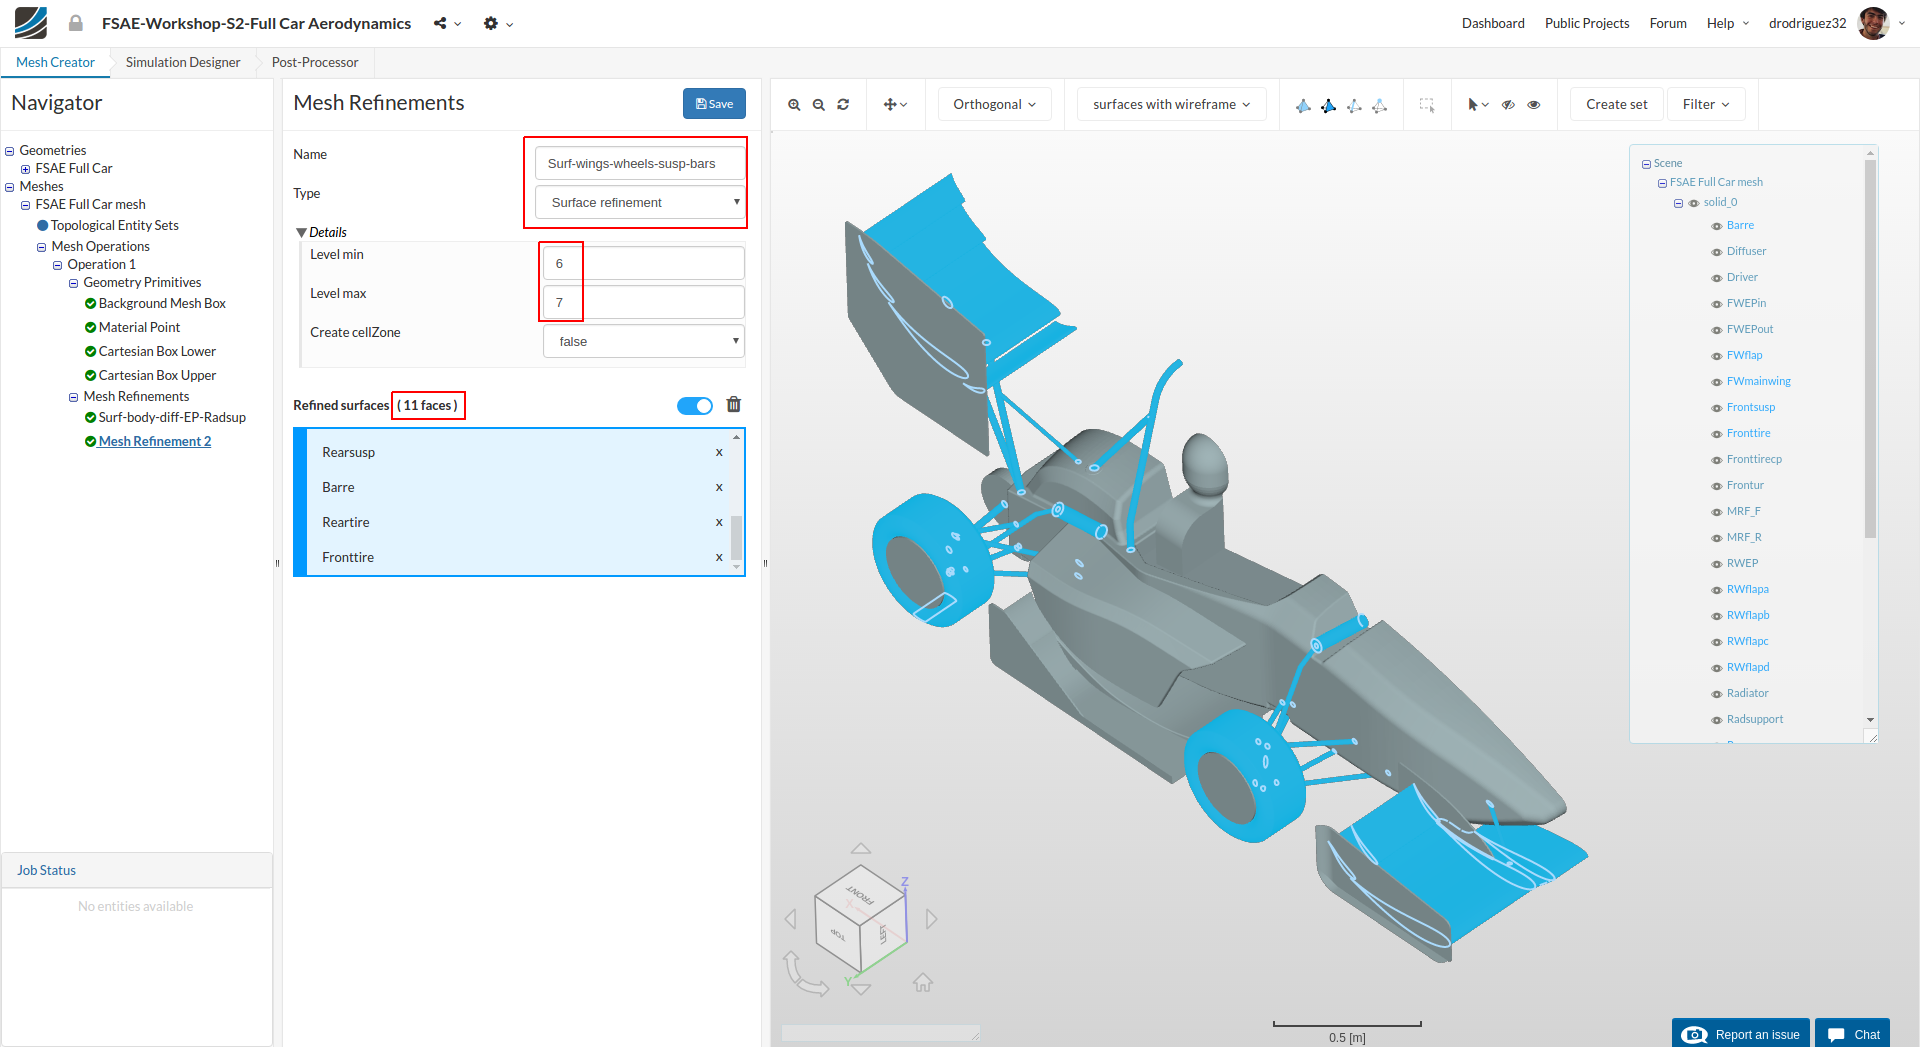Screen dimensions: 1920x1047
Task: Collapse the Geometries tree node
Action: [10, 151]
